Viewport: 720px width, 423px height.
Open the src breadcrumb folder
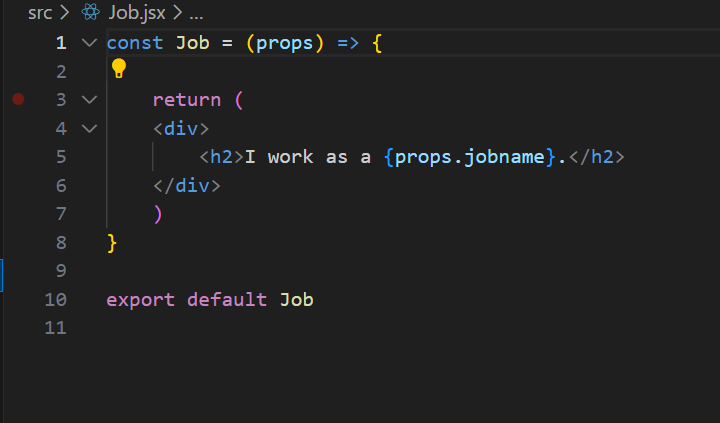(x=40, y=13)
